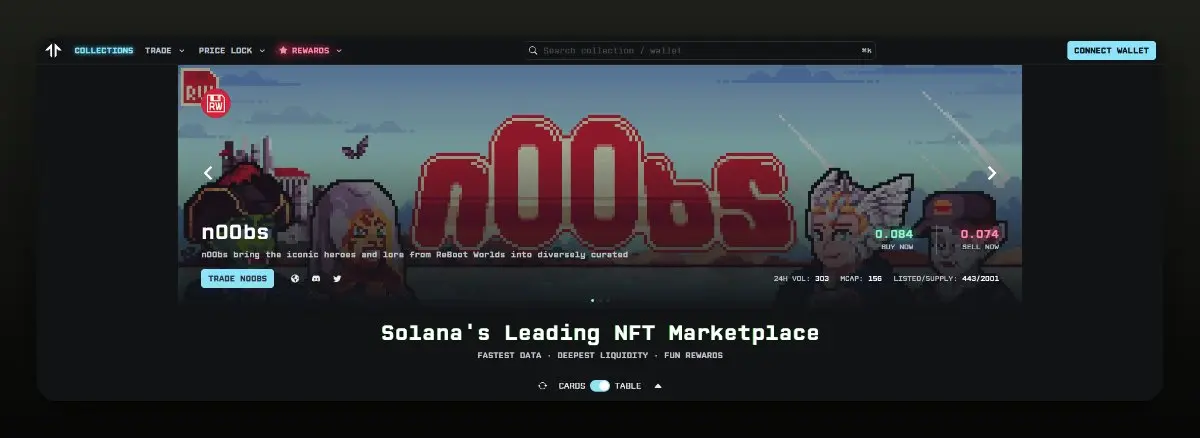The height and width of the screenshot is (438, 1200).
Task: Click the Tensor logo icon in navbar
Action: (53, 50)
